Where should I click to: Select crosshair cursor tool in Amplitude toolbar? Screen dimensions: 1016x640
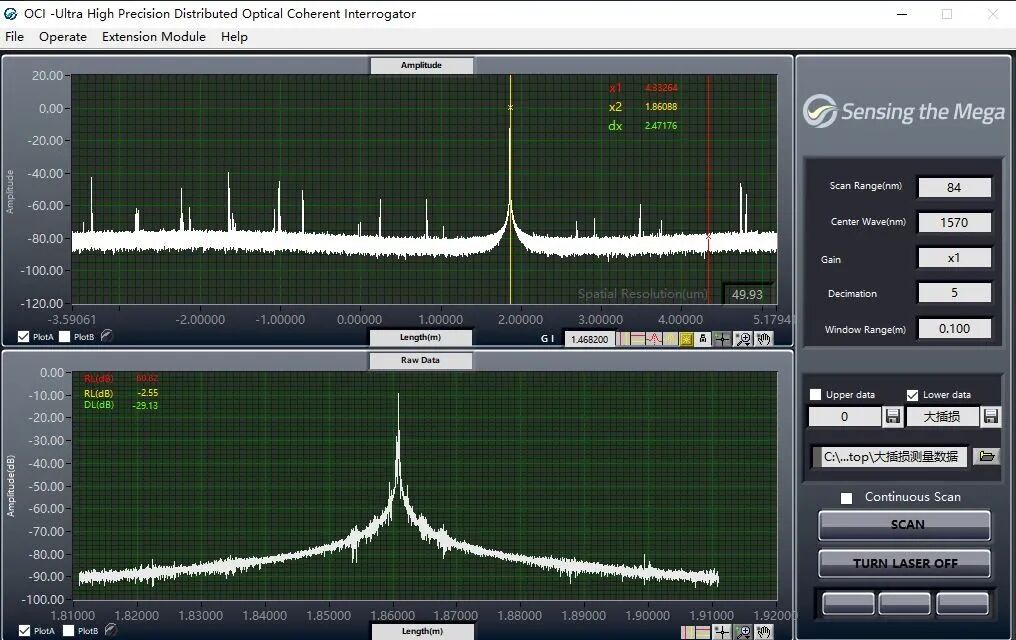722,339
